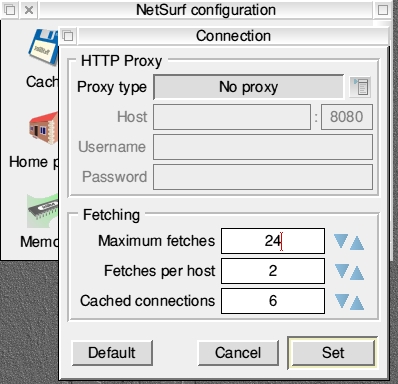Screen dimensions: 398x384
Task: Click the Fetches per host input field
Action: point(273,271)
